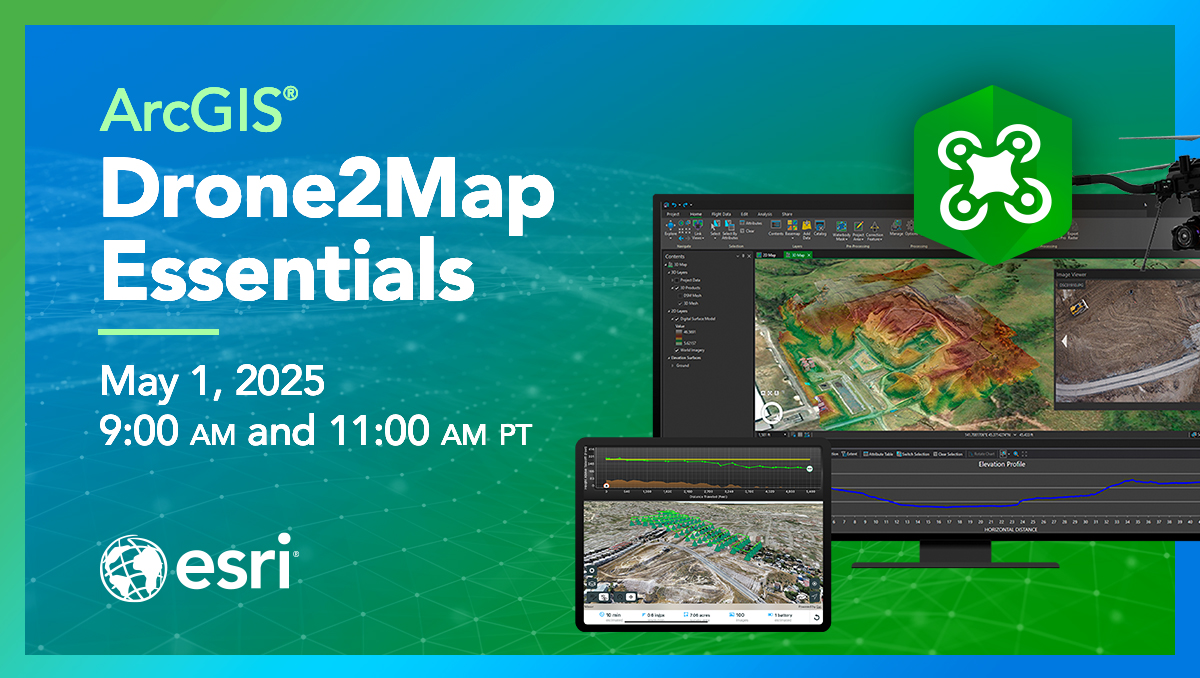
Task: Collapse the Elevation Surfaces group
Action: pos(669,358)
